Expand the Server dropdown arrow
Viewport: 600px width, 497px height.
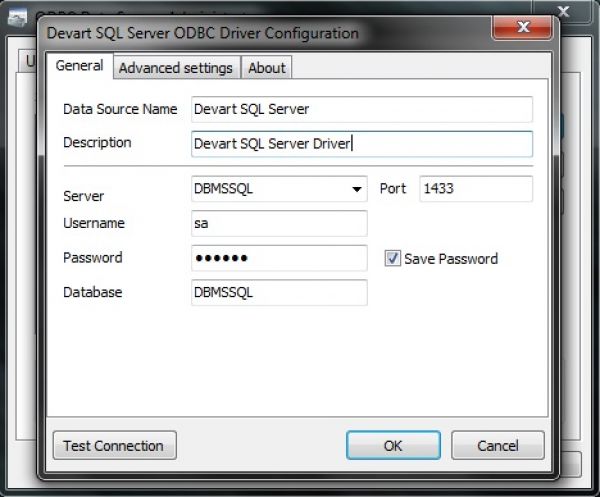coord(357,189)
